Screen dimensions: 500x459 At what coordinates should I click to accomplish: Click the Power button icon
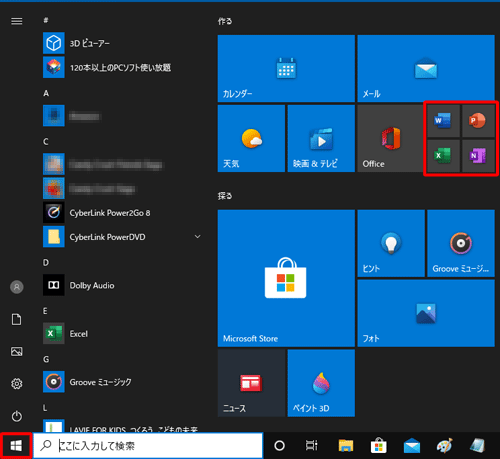click(x=17, y=416)
